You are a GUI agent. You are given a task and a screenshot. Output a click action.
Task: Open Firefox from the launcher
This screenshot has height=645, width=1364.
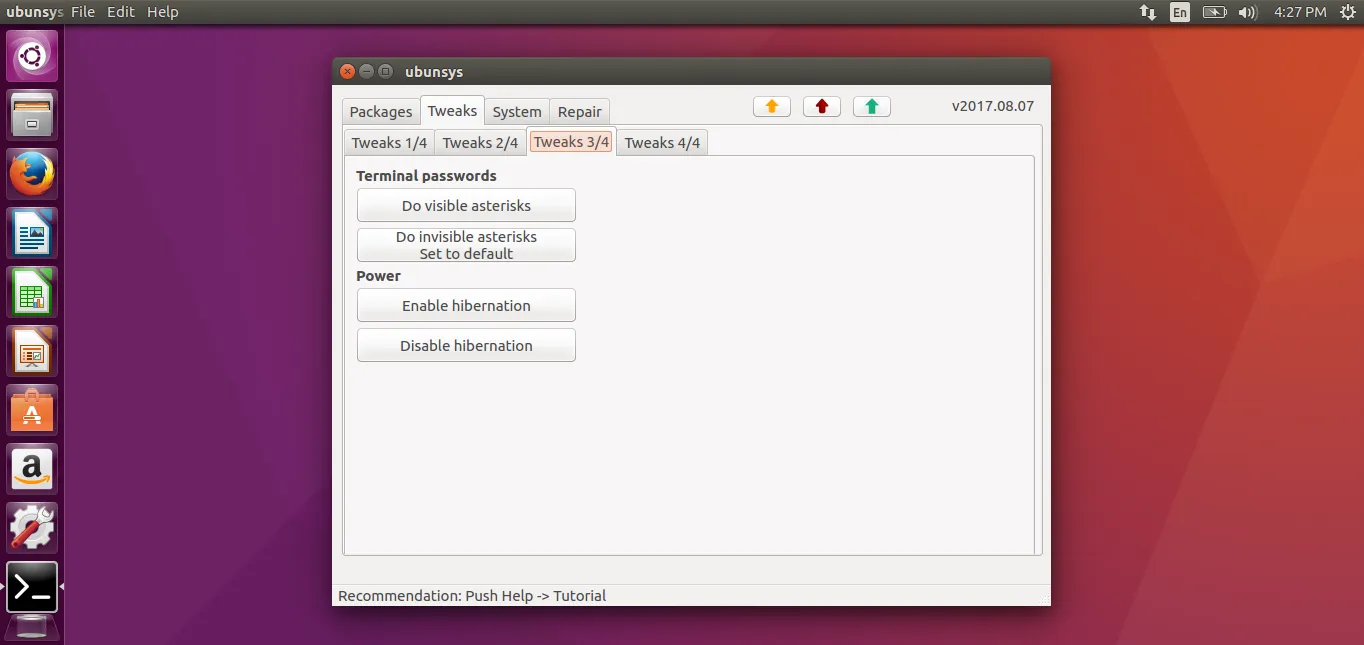[32, 174]
